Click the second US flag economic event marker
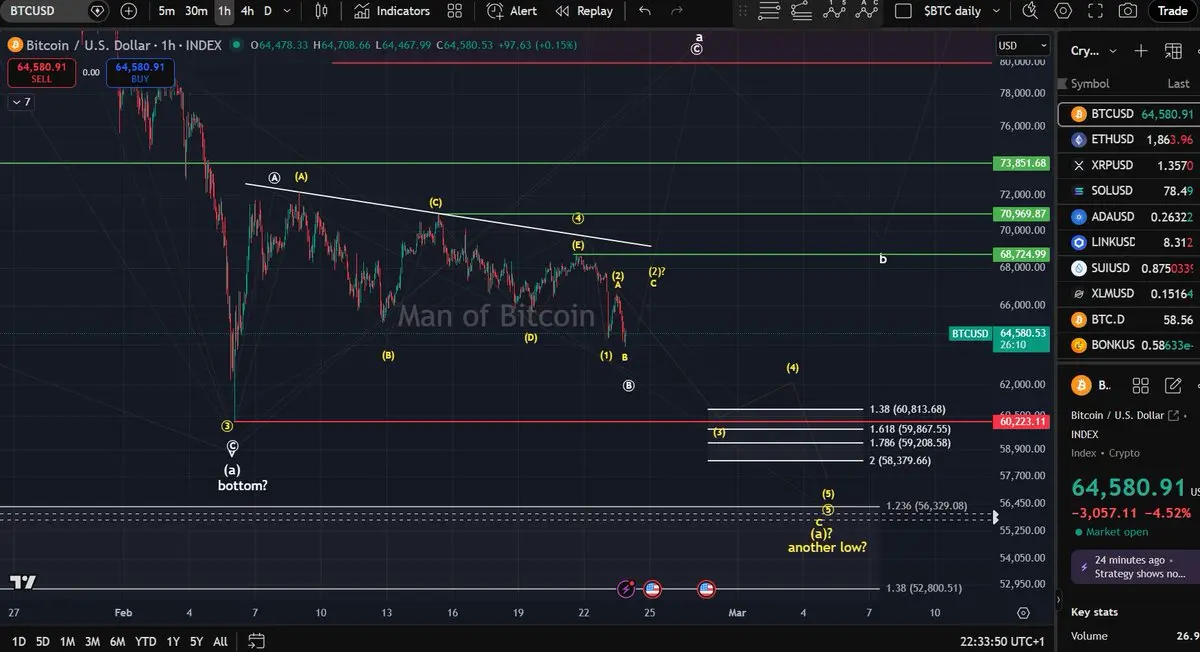 click(x=706, y=589)
